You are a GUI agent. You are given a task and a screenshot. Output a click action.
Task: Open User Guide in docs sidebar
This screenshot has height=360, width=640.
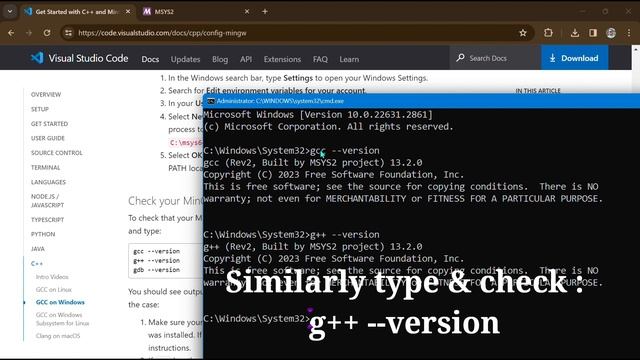48,138
